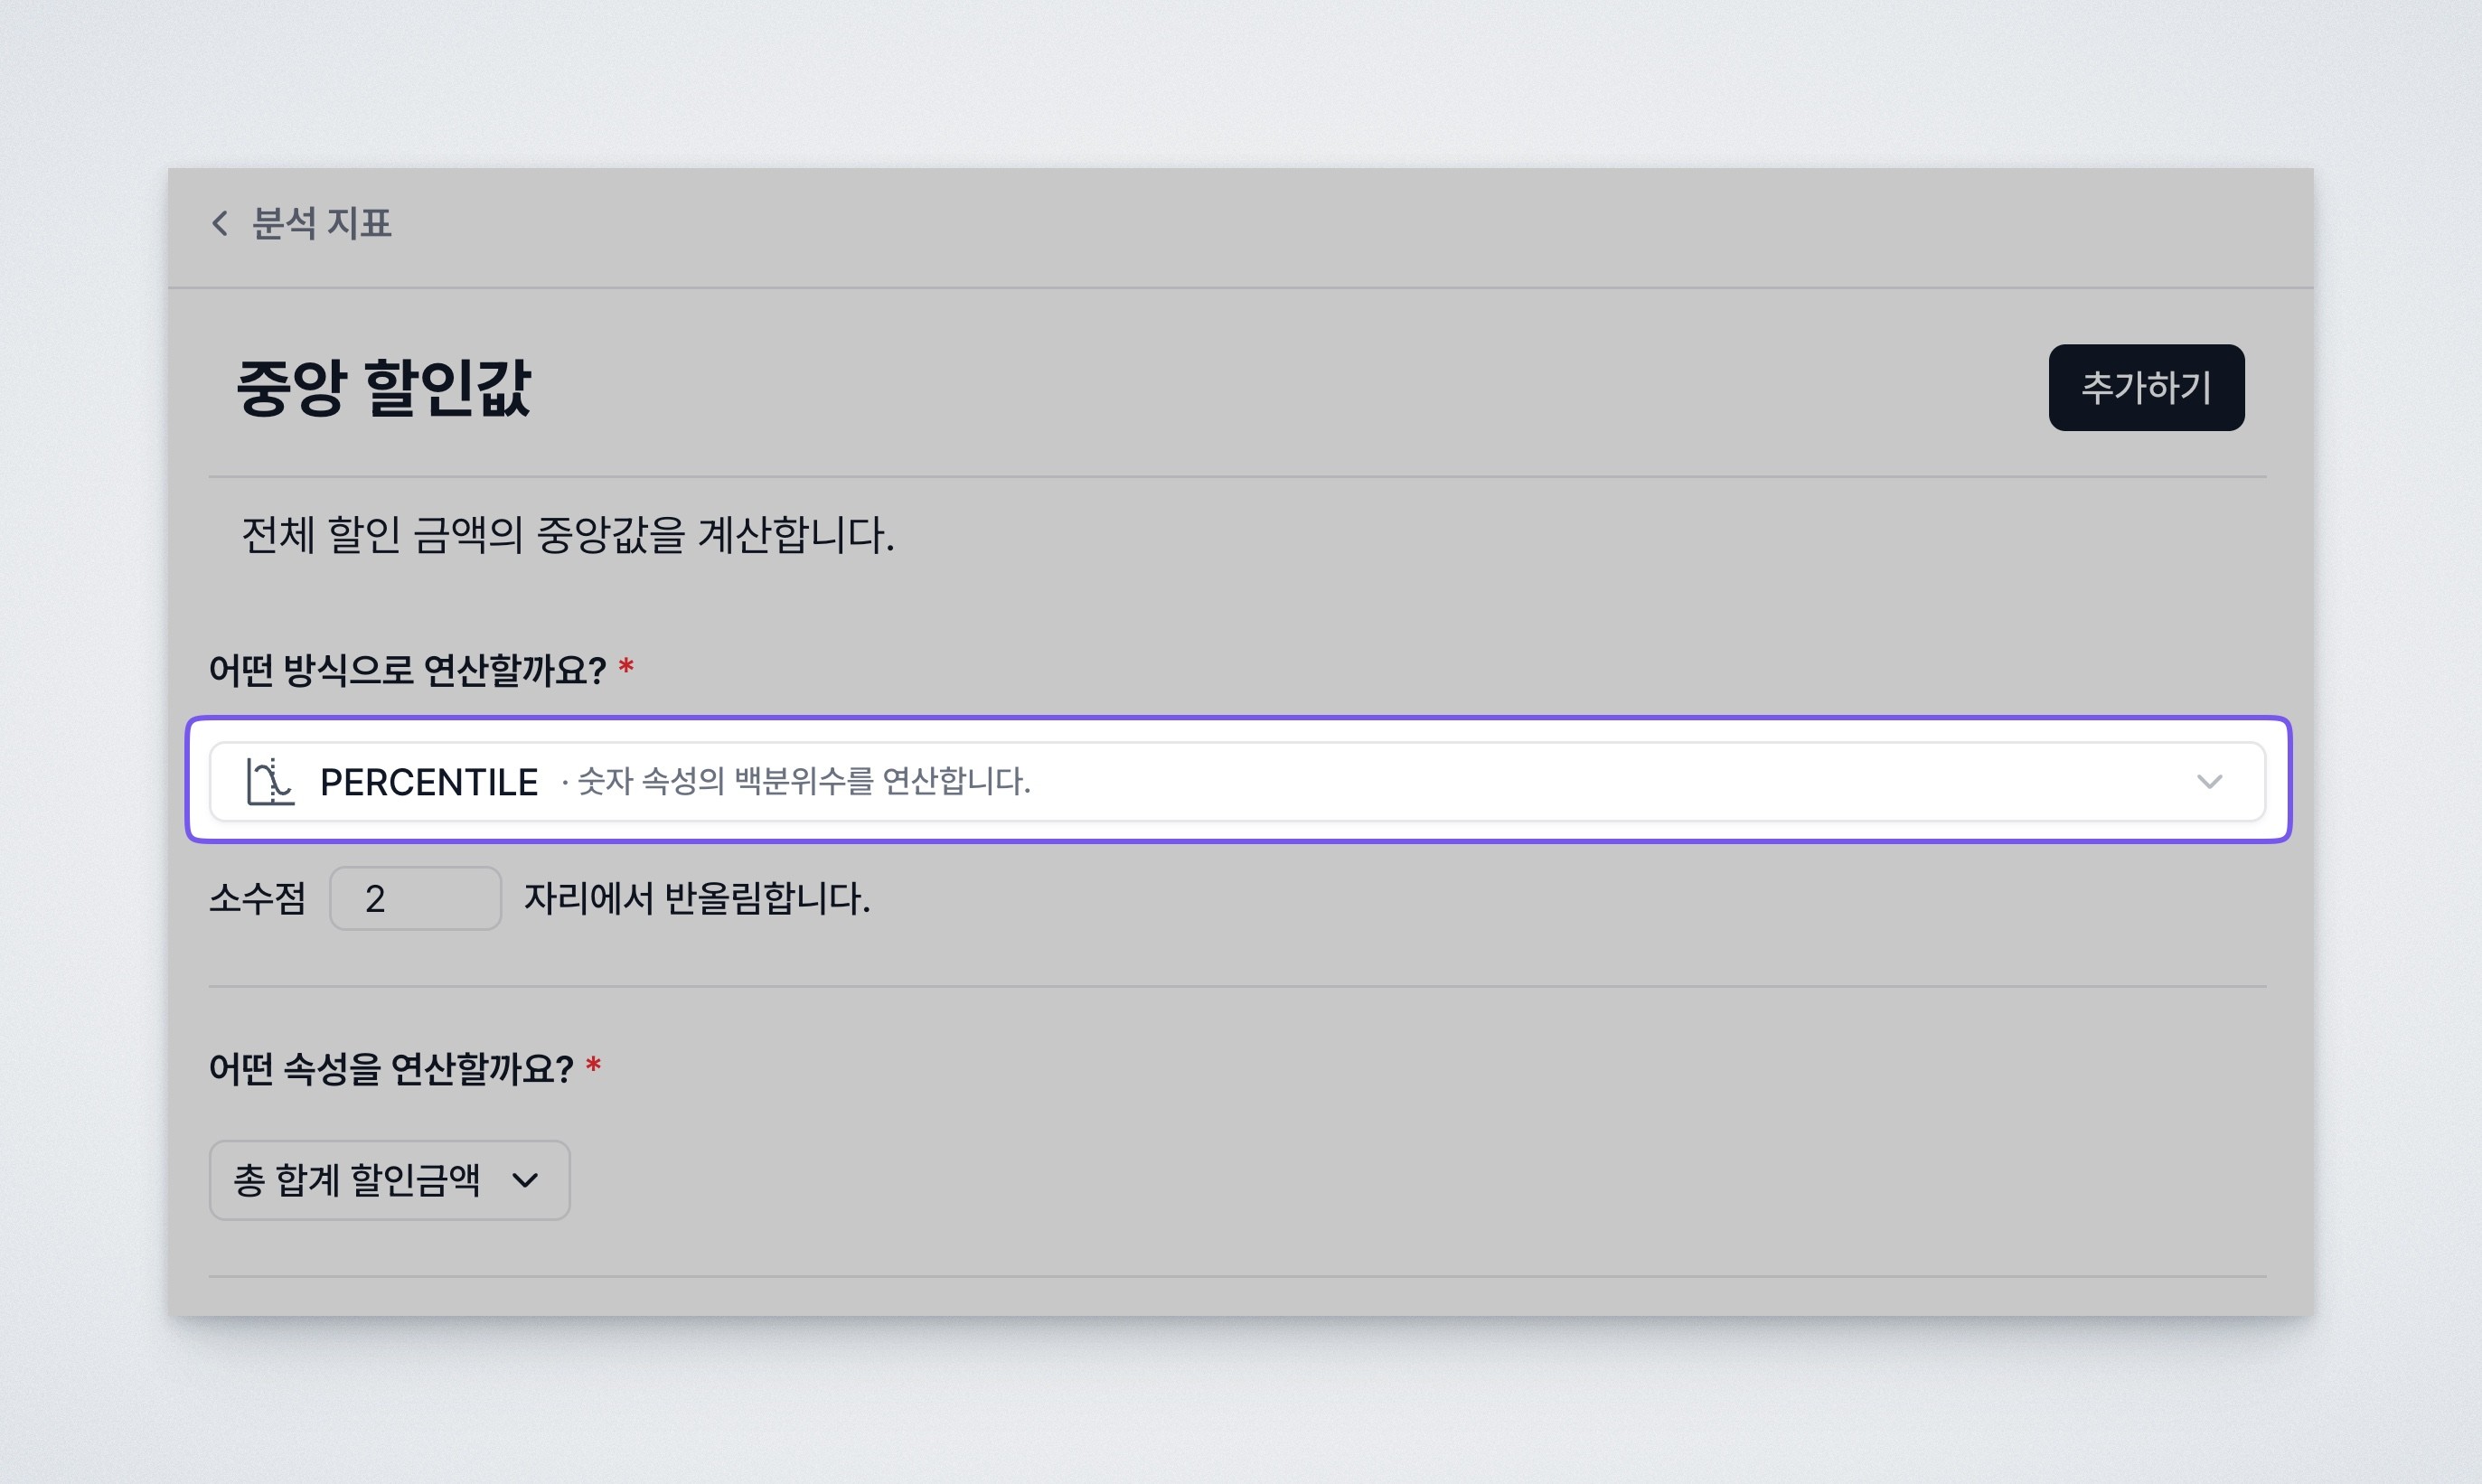Click the back chevron arrow icon
2482x1484 pixels.
[x=220, y=223]
